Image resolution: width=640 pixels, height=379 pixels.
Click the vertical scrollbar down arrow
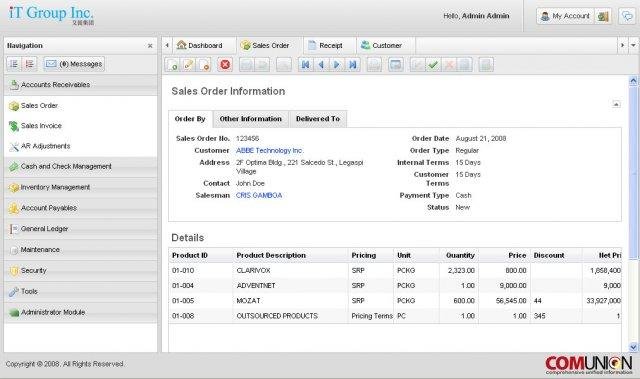tap(633, 347)
